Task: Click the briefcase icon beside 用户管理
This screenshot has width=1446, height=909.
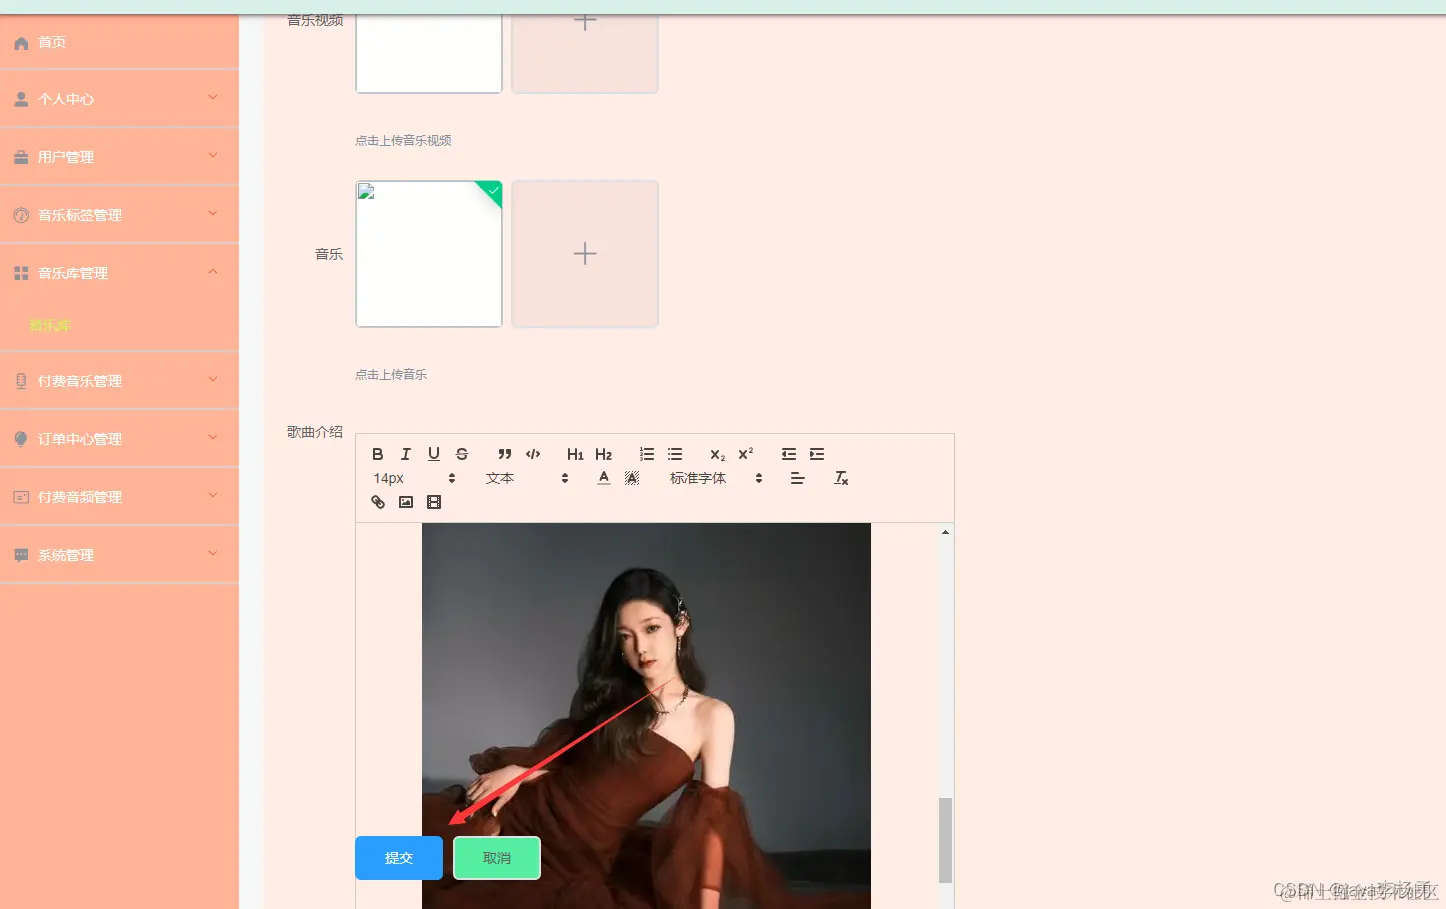Action: [21, 157]
